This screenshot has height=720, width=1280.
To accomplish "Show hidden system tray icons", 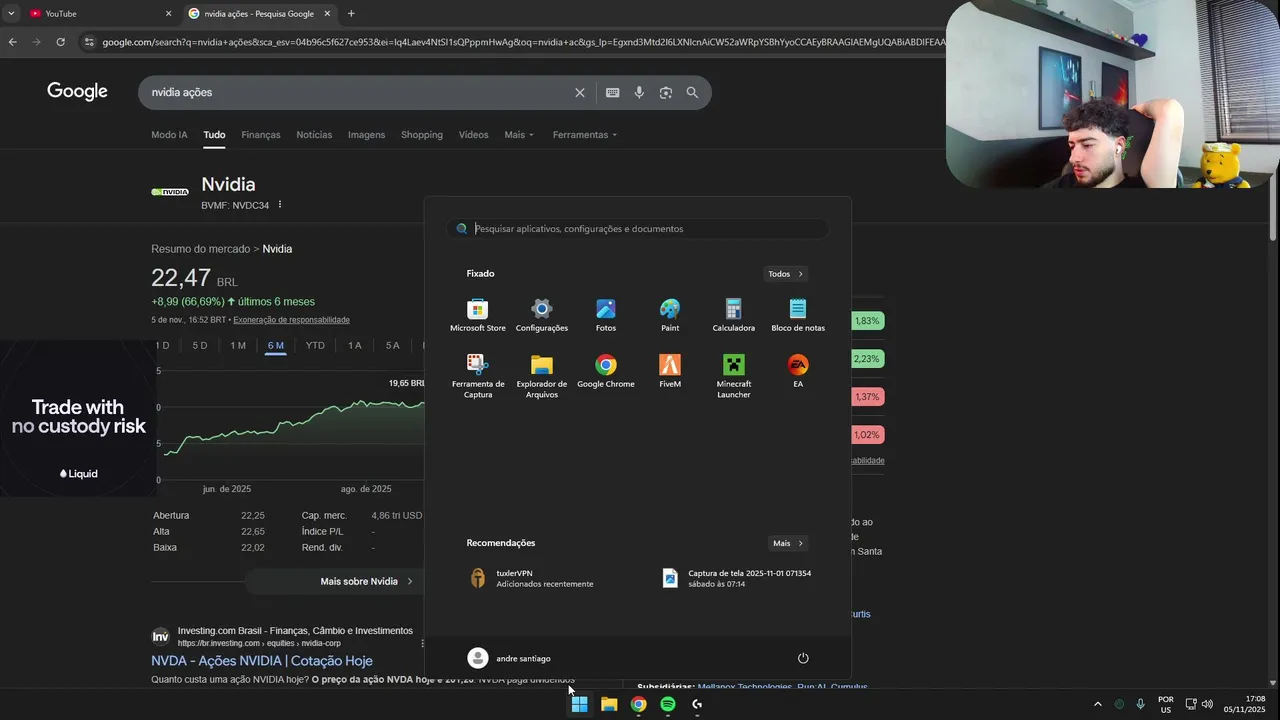I will pos(1097,704).
